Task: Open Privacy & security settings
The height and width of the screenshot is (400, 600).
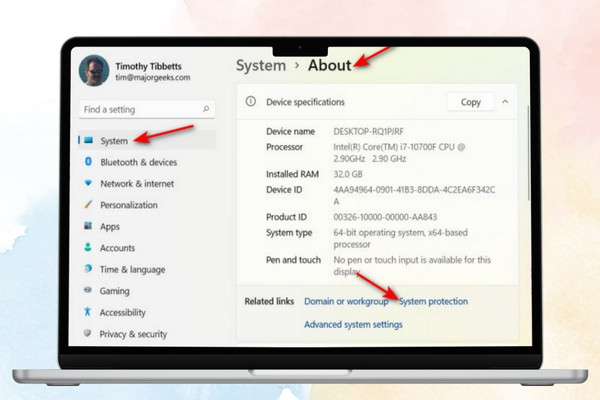Action: [133, 334]
